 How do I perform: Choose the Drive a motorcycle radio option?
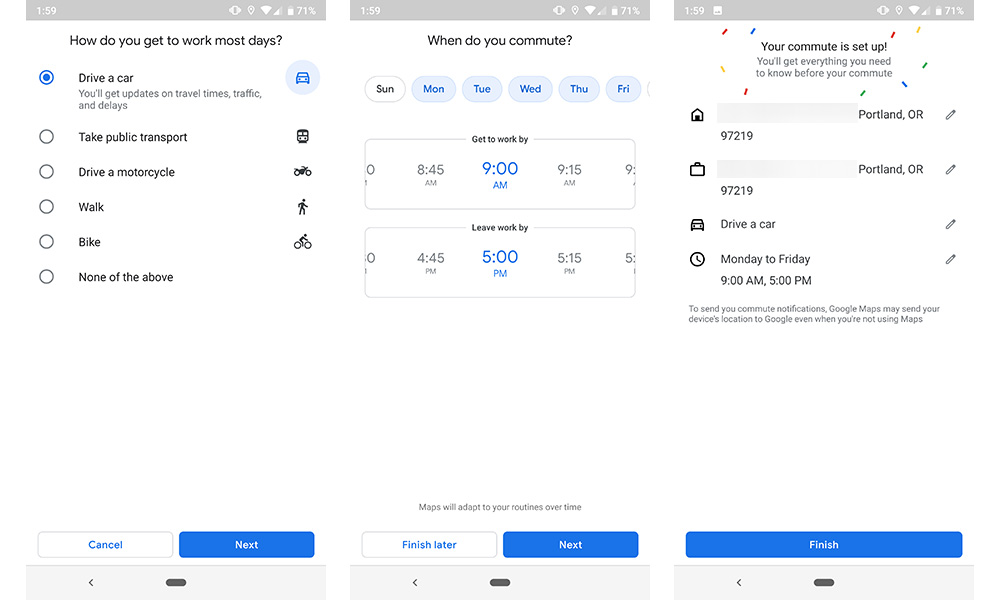(x=47, y=172)
